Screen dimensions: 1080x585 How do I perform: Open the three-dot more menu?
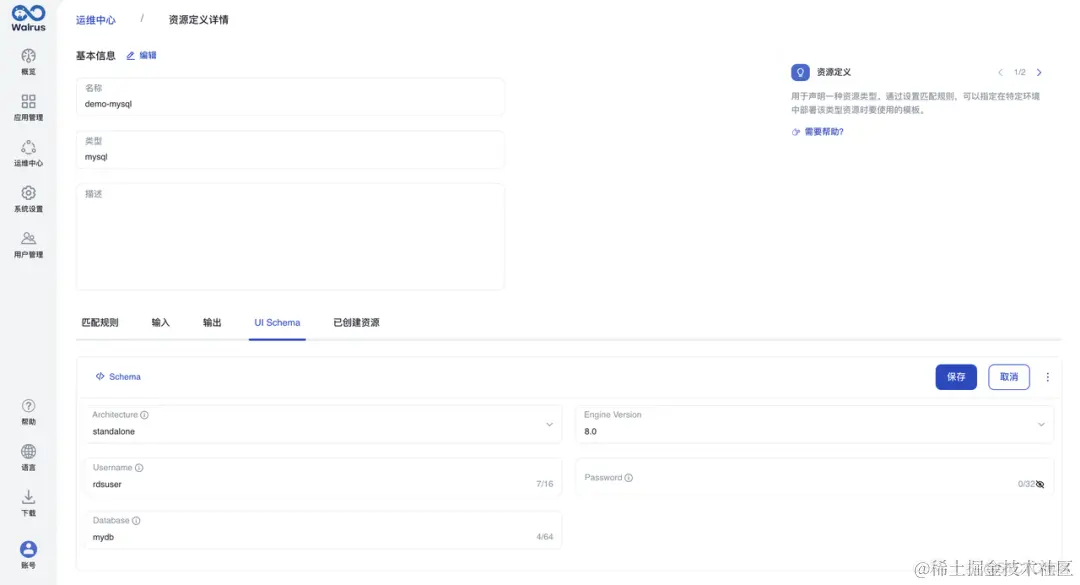1048,377
